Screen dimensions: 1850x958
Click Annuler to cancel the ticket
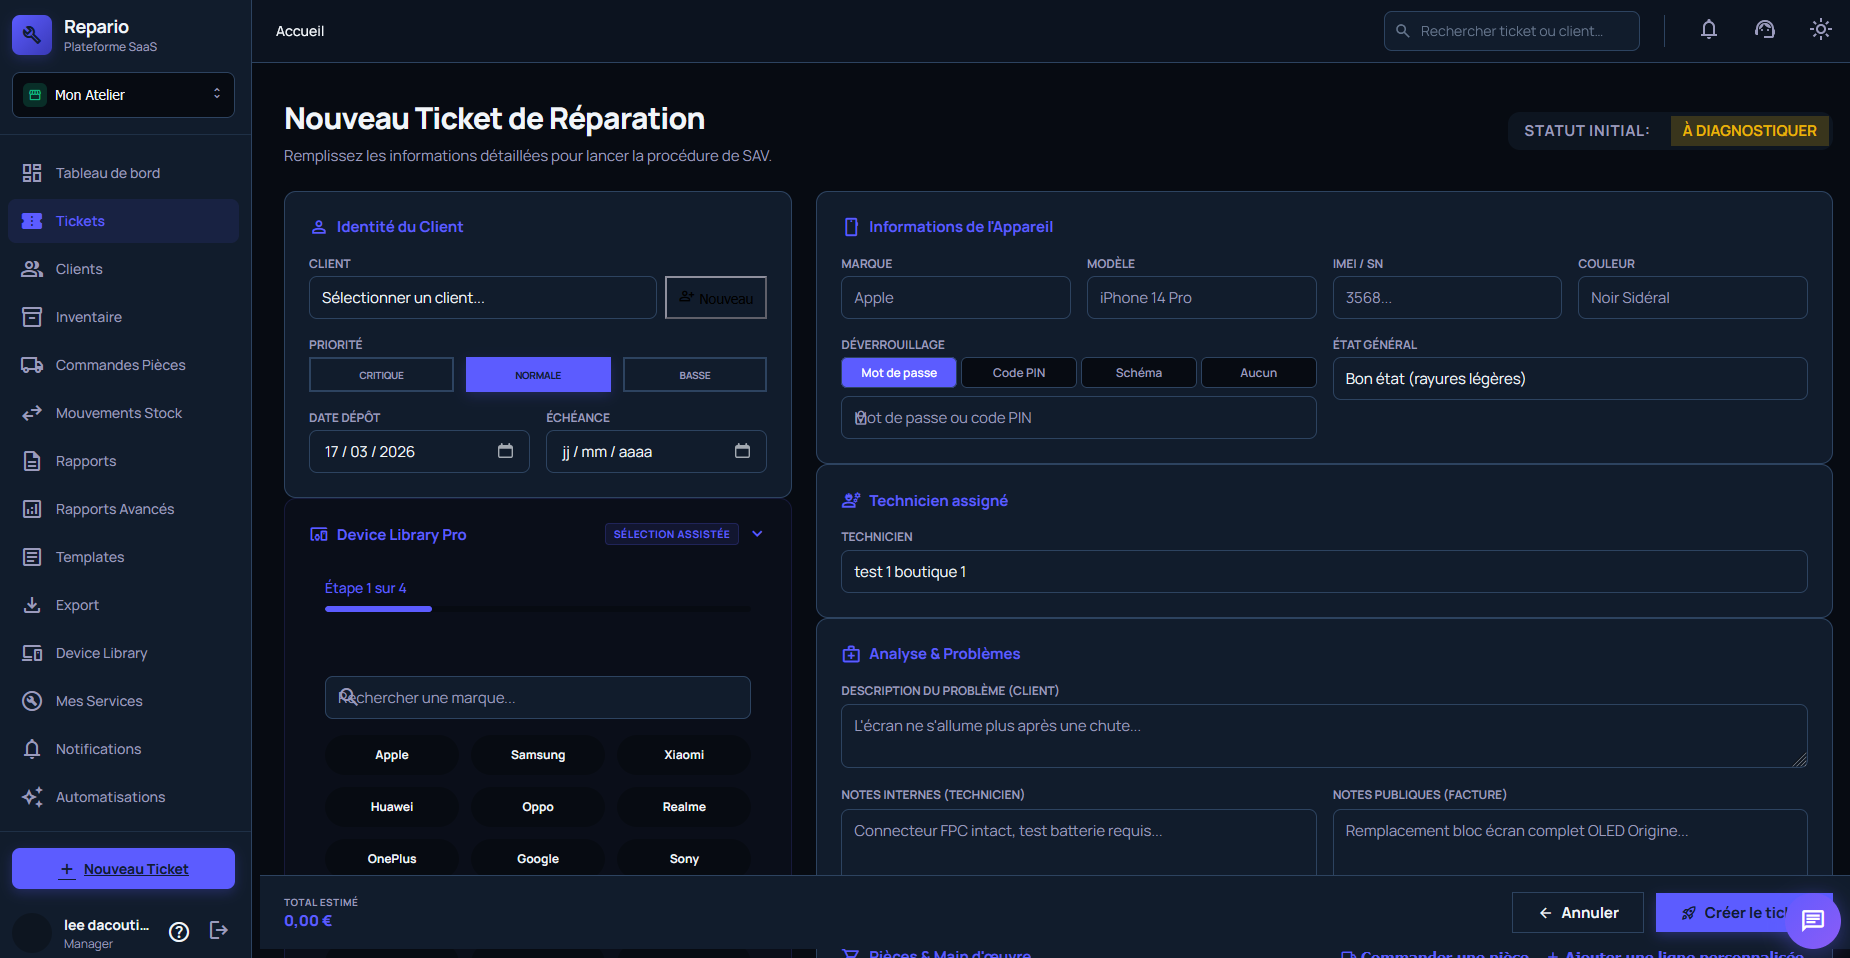coord(1578,912)
